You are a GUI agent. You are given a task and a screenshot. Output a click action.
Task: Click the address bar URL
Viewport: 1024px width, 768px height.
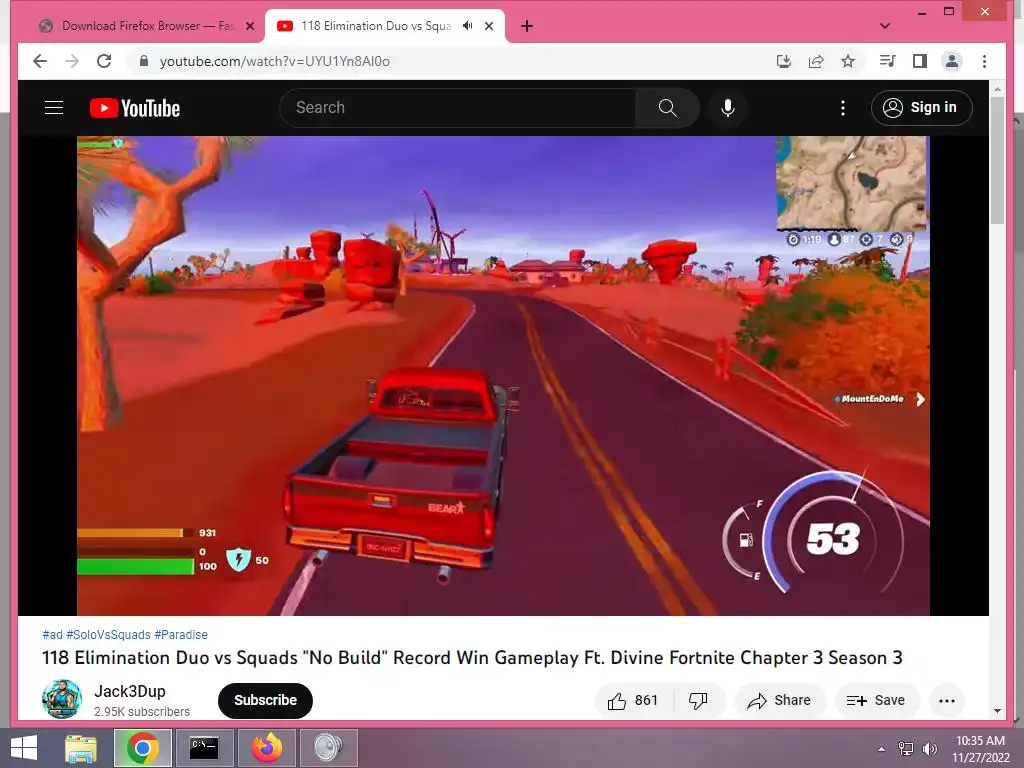coord(275,61)
